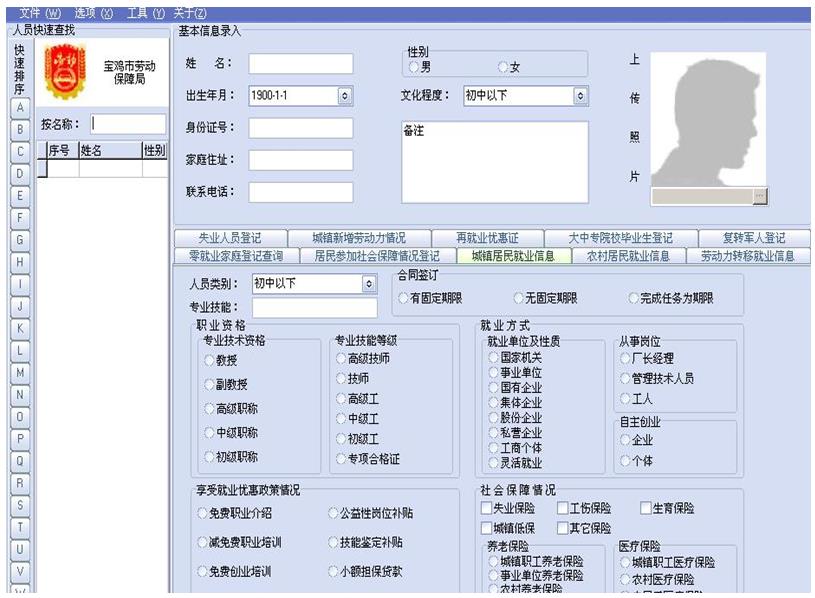Click the T quick-sort letter button
The height and width of the screenshot is (598, 815).
click(x=20, y=527)
